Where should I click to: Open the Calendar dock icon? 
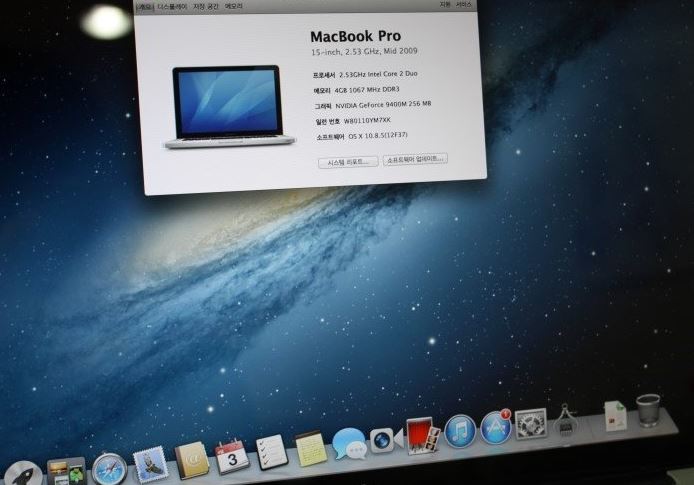pos(231,456)
